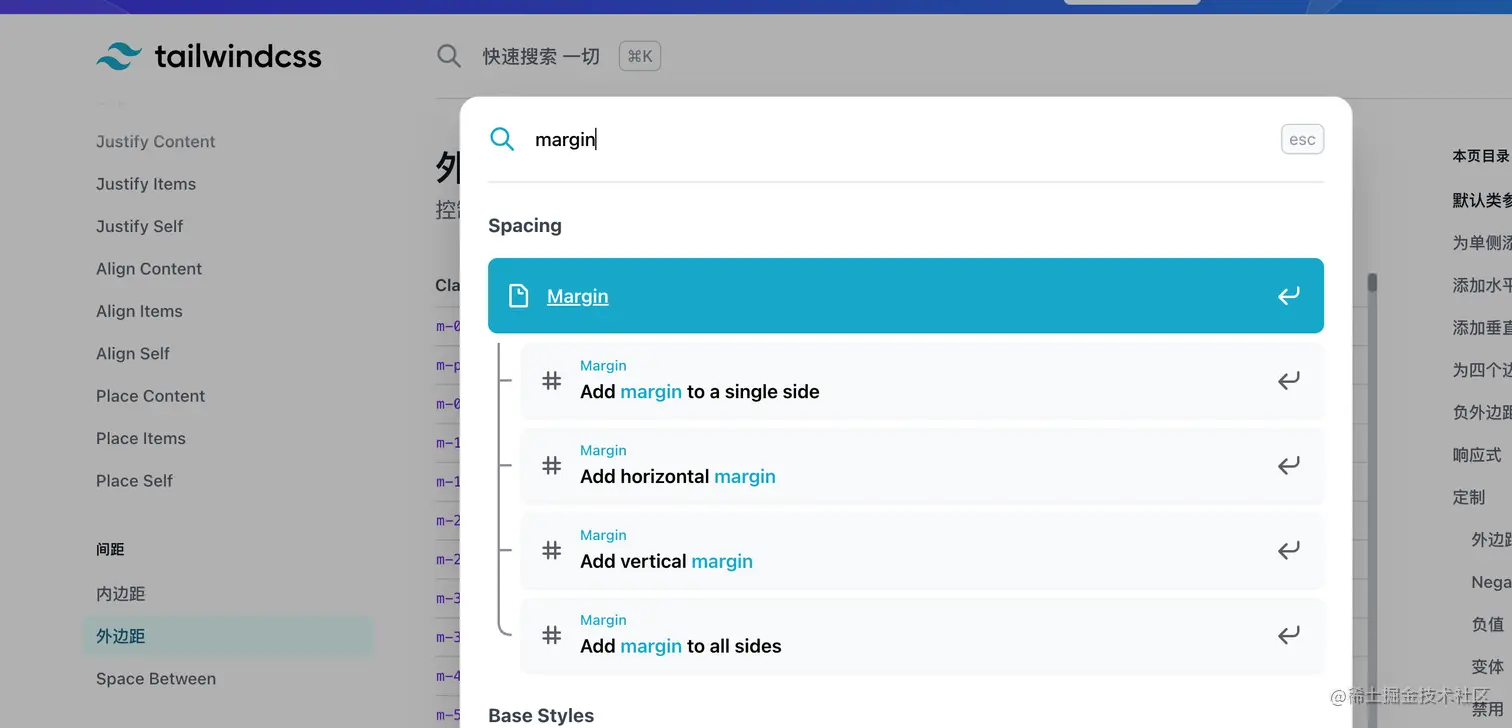Open 内边距 in sidebar
The image size is (1512, 728).
[x=121, y=594]
